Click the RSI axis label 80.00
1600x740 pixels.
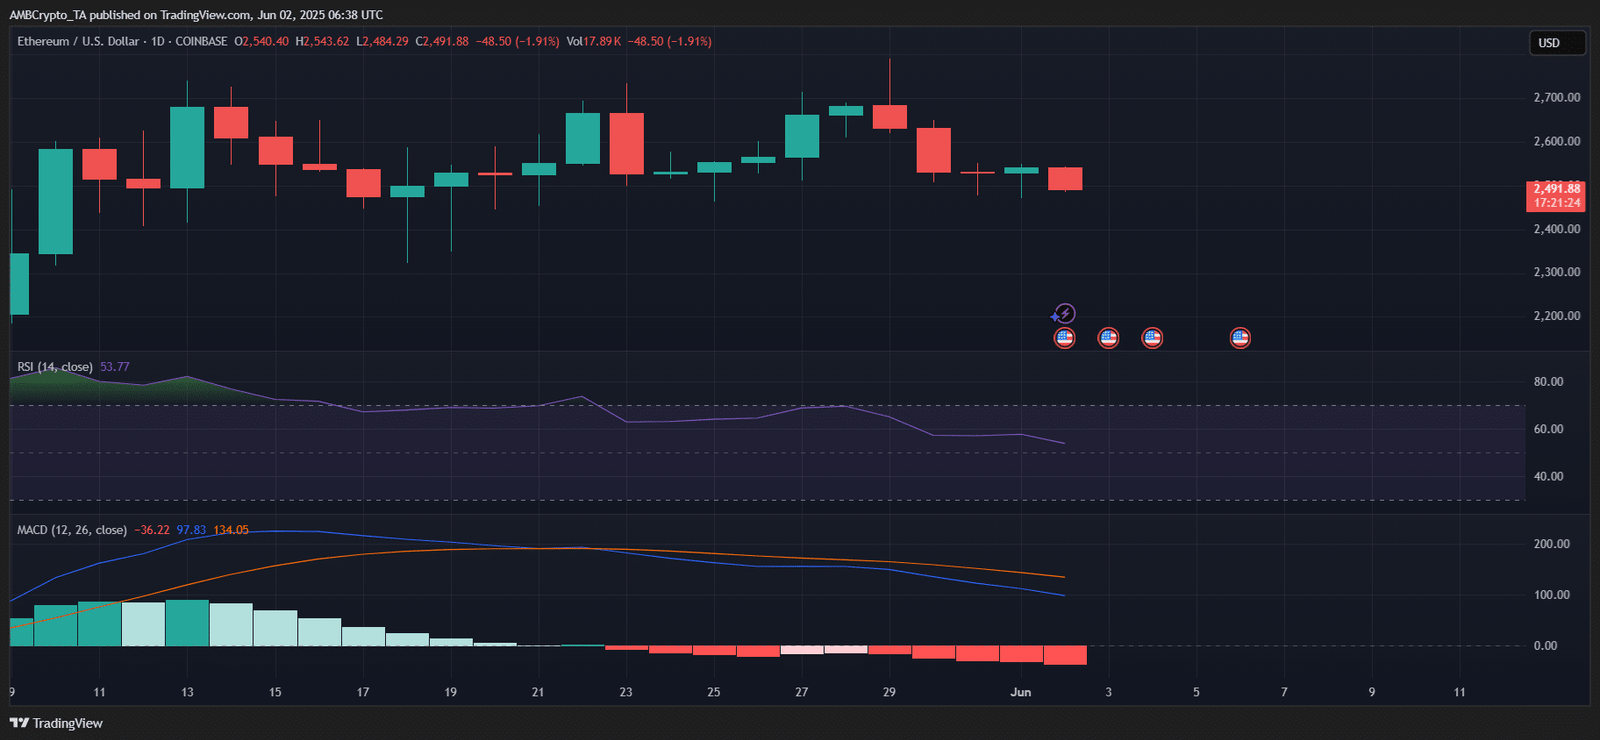click(x=1548, y=382)
